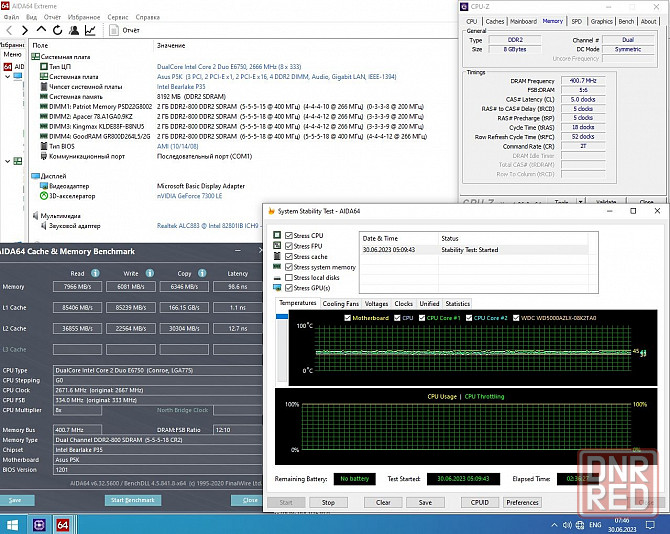Click the Memory Read 7966 MB/s field
Image resolution: width=670 pixels, height=534 pixels.
(x=77, y=287)
